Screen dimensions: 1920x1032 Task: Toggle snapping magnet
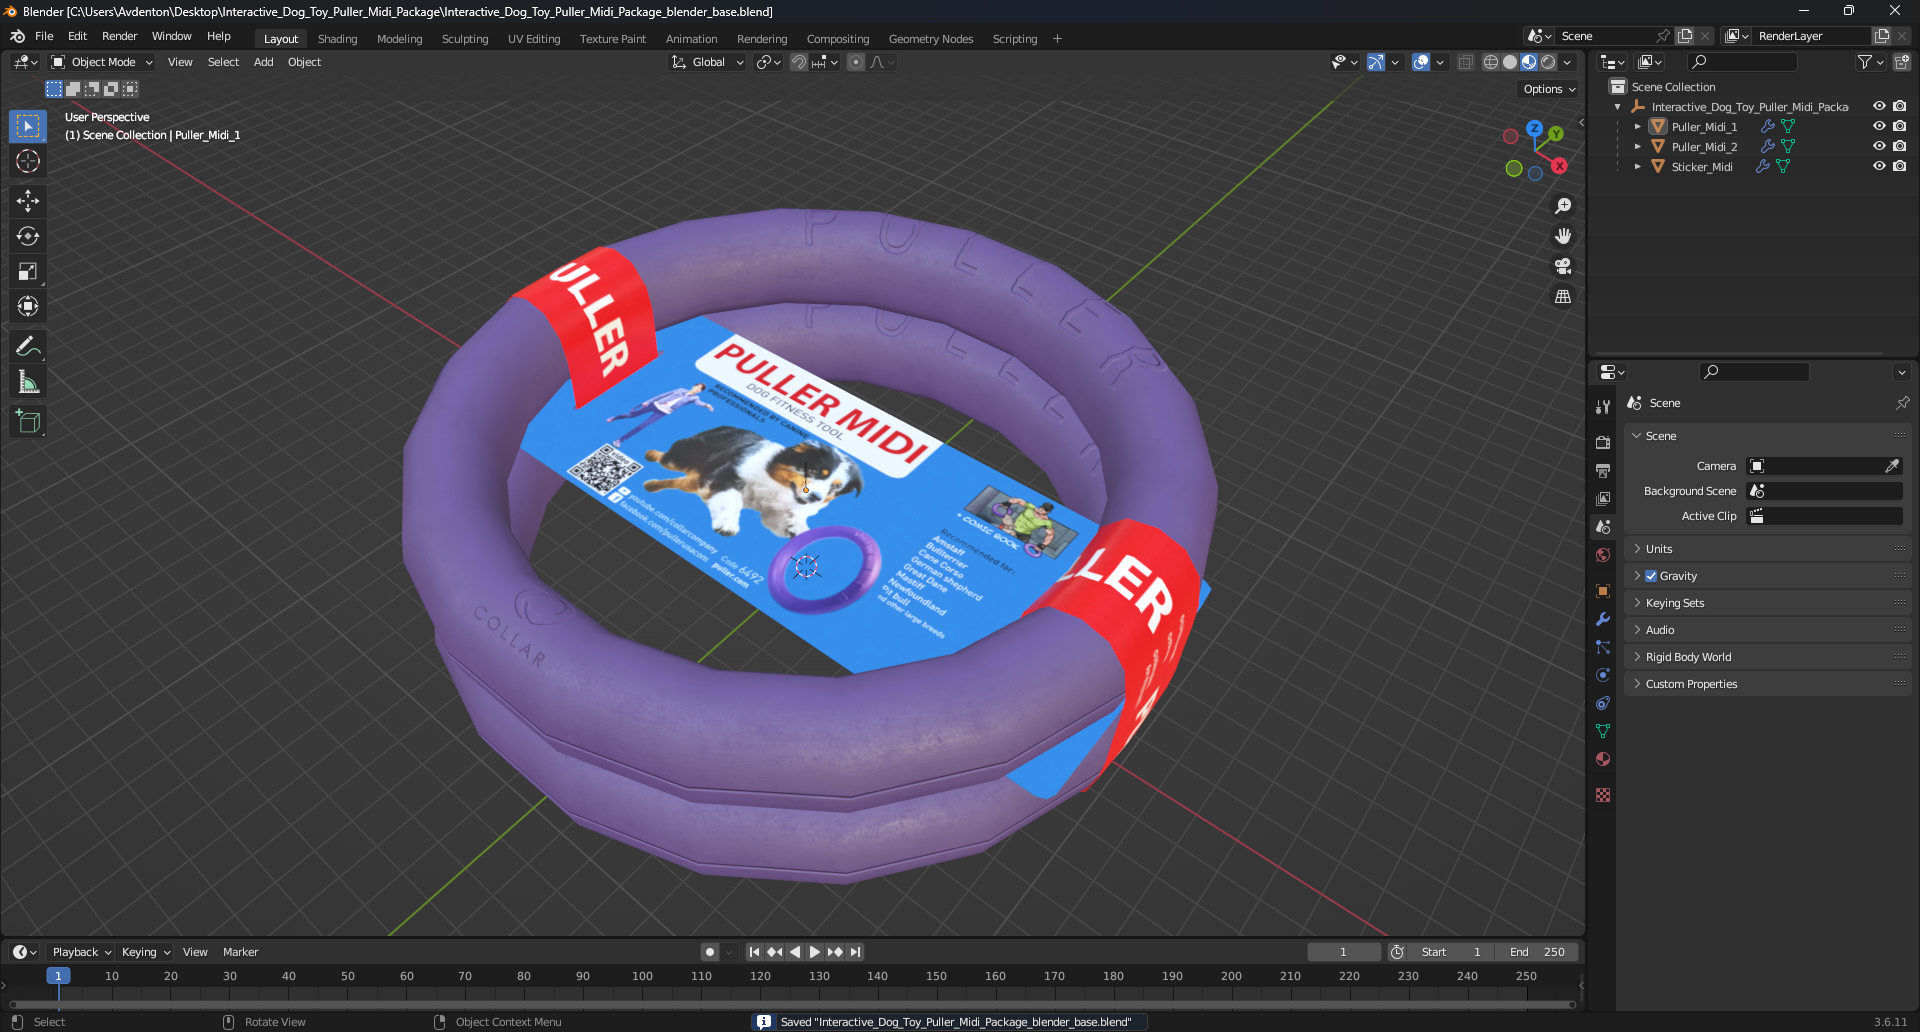[x=799, y=62]
